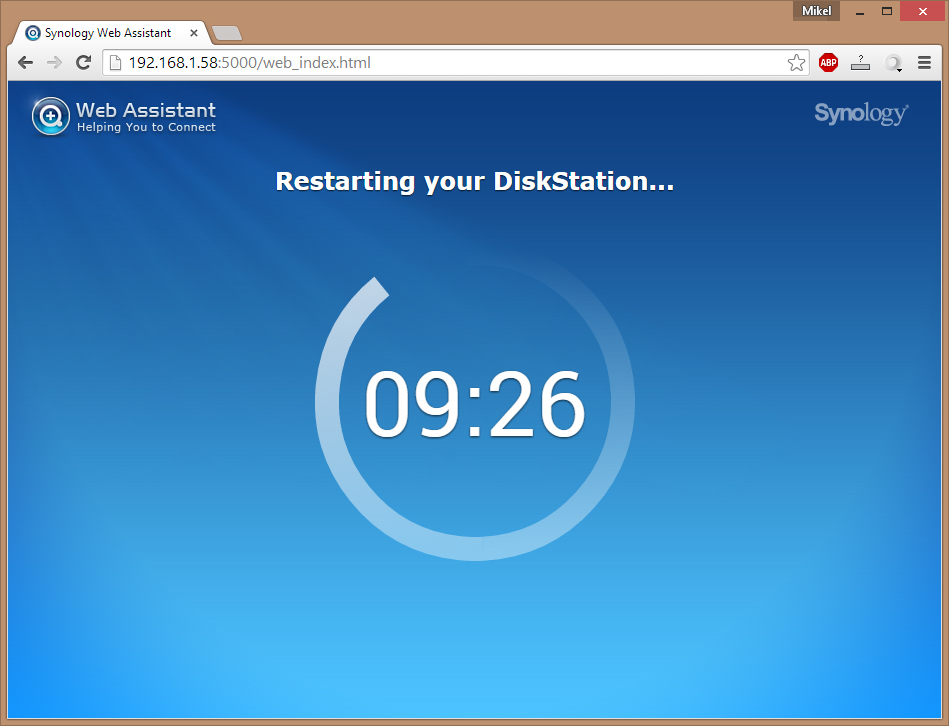Click the page icon in the address bar
The image size is (949, 726).
(116, 62)
